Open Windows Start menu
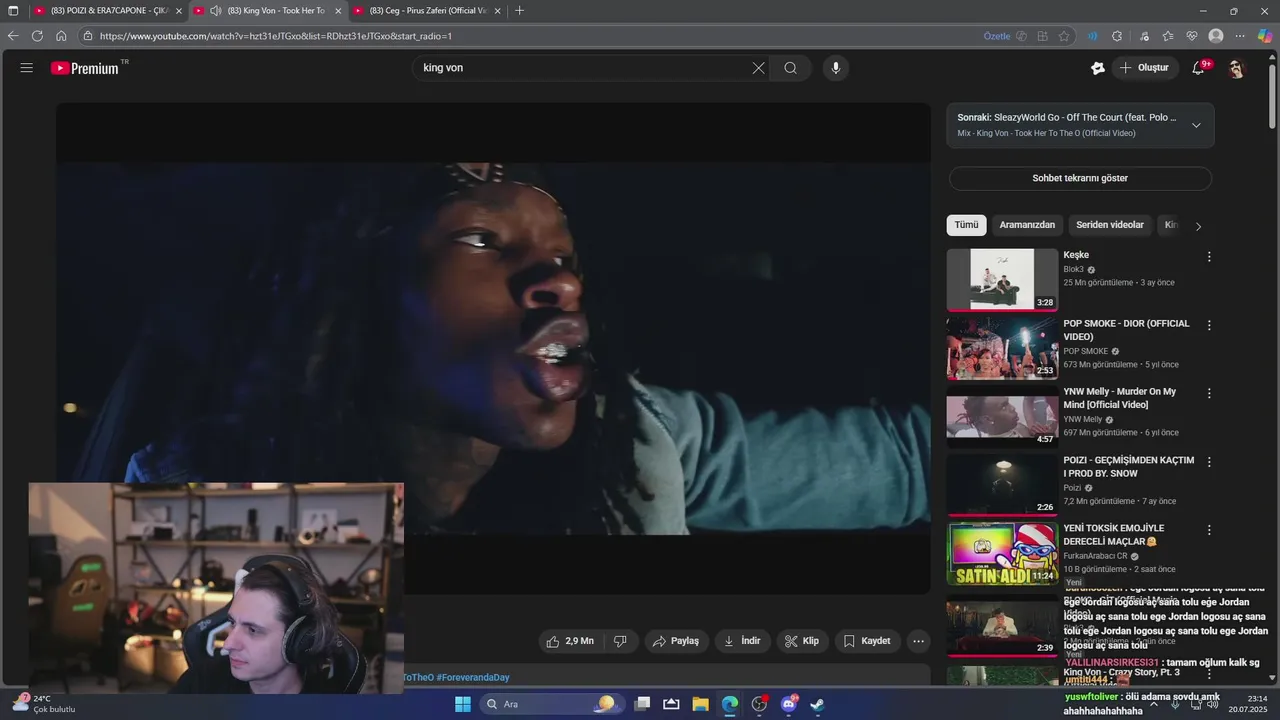 coord(462,704)
